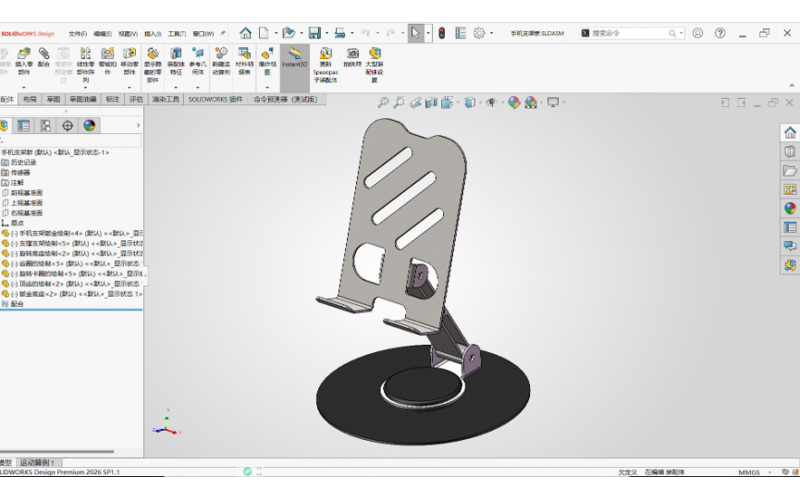Select 原点 in the feature tree
The width and height of the screenshot is (800, 500).
(17, 223)
